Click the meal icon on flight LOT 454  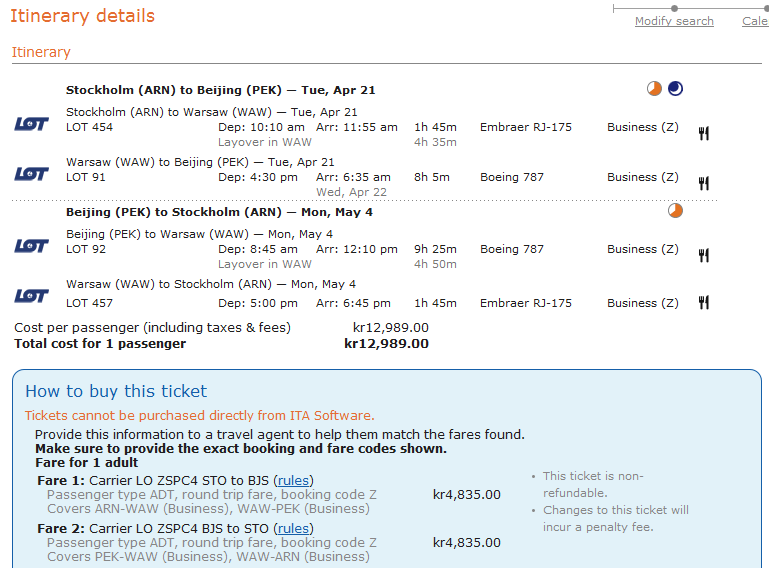coord(704,133)
